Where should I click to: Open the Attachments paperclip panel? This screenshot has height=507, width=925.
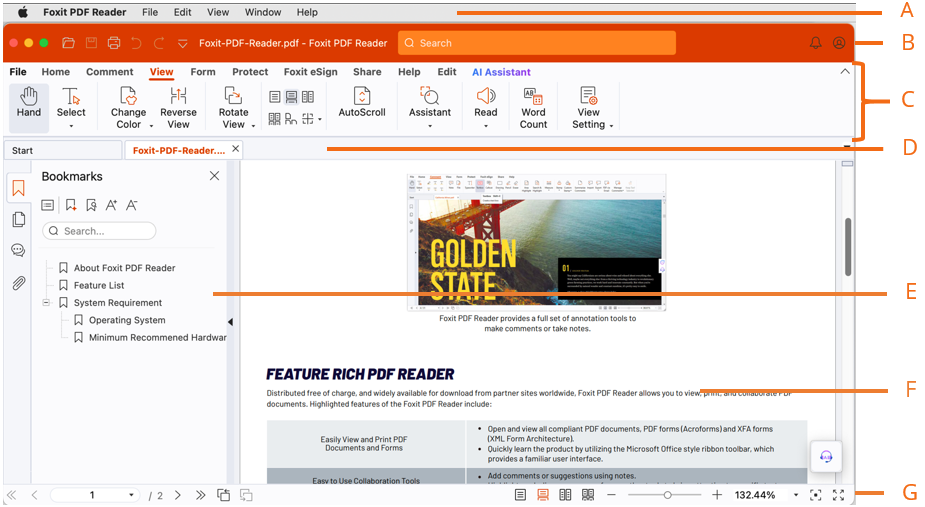(18, 283)
